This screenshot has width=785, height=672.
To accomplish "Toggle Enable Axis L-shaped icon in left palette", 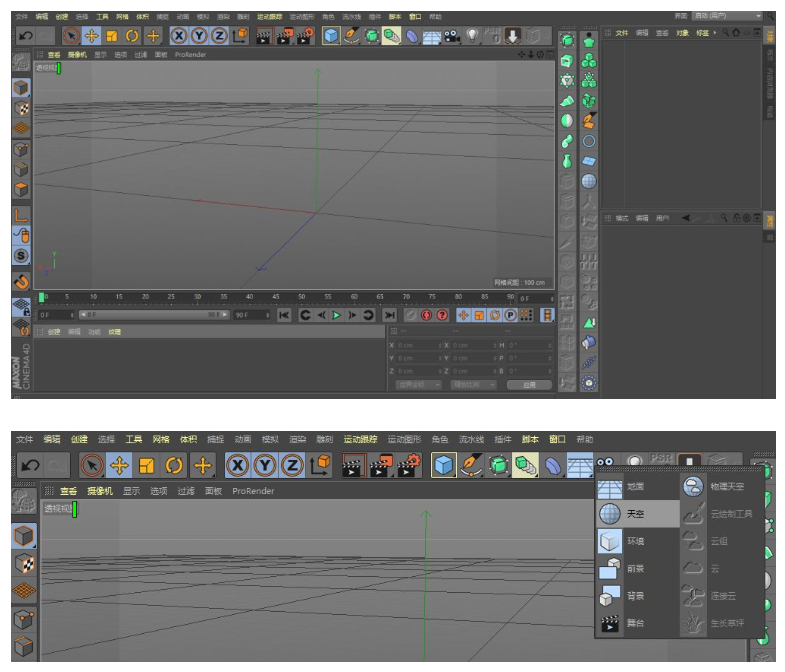I will coord(21,215).
